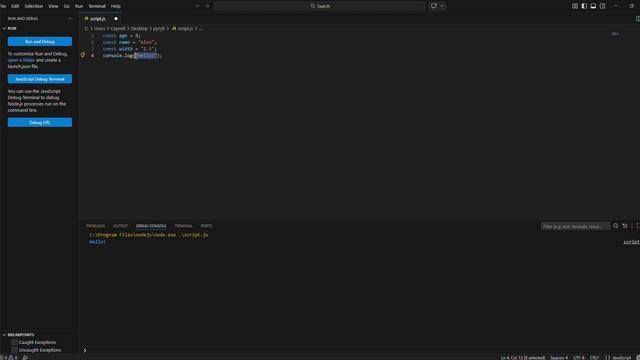Click the Run and Debug button
The height and width of the screenshot is (360, 640).
40,42
